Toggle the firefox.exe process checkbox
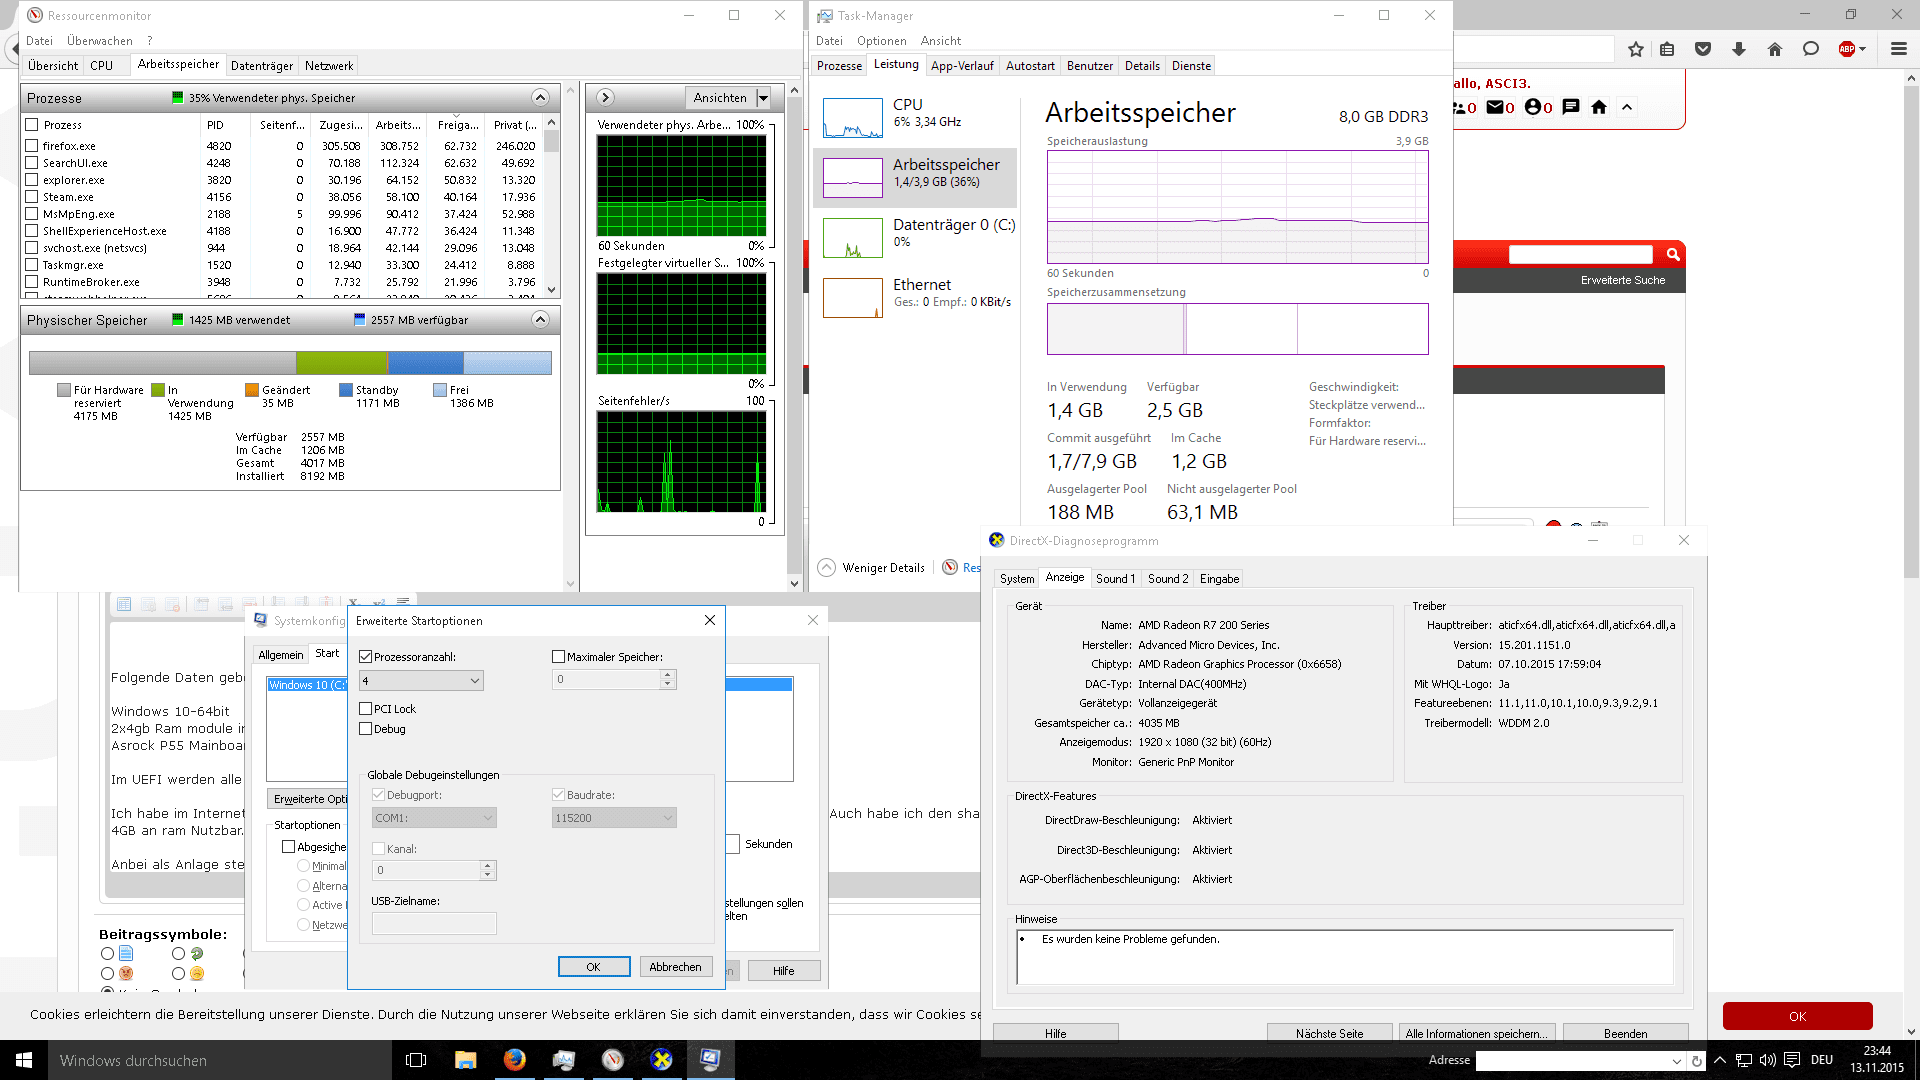Viewport: 1920px width, 1080px height. (32, 146)
